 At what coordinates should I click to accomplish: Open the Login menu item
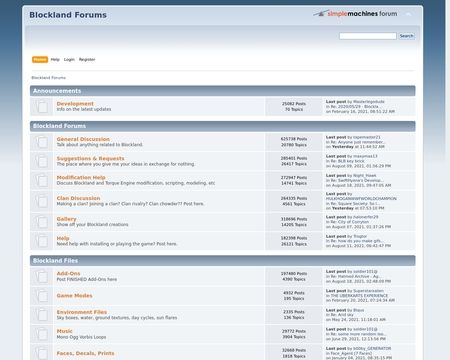pyautogui.click(x=69, y=59)
